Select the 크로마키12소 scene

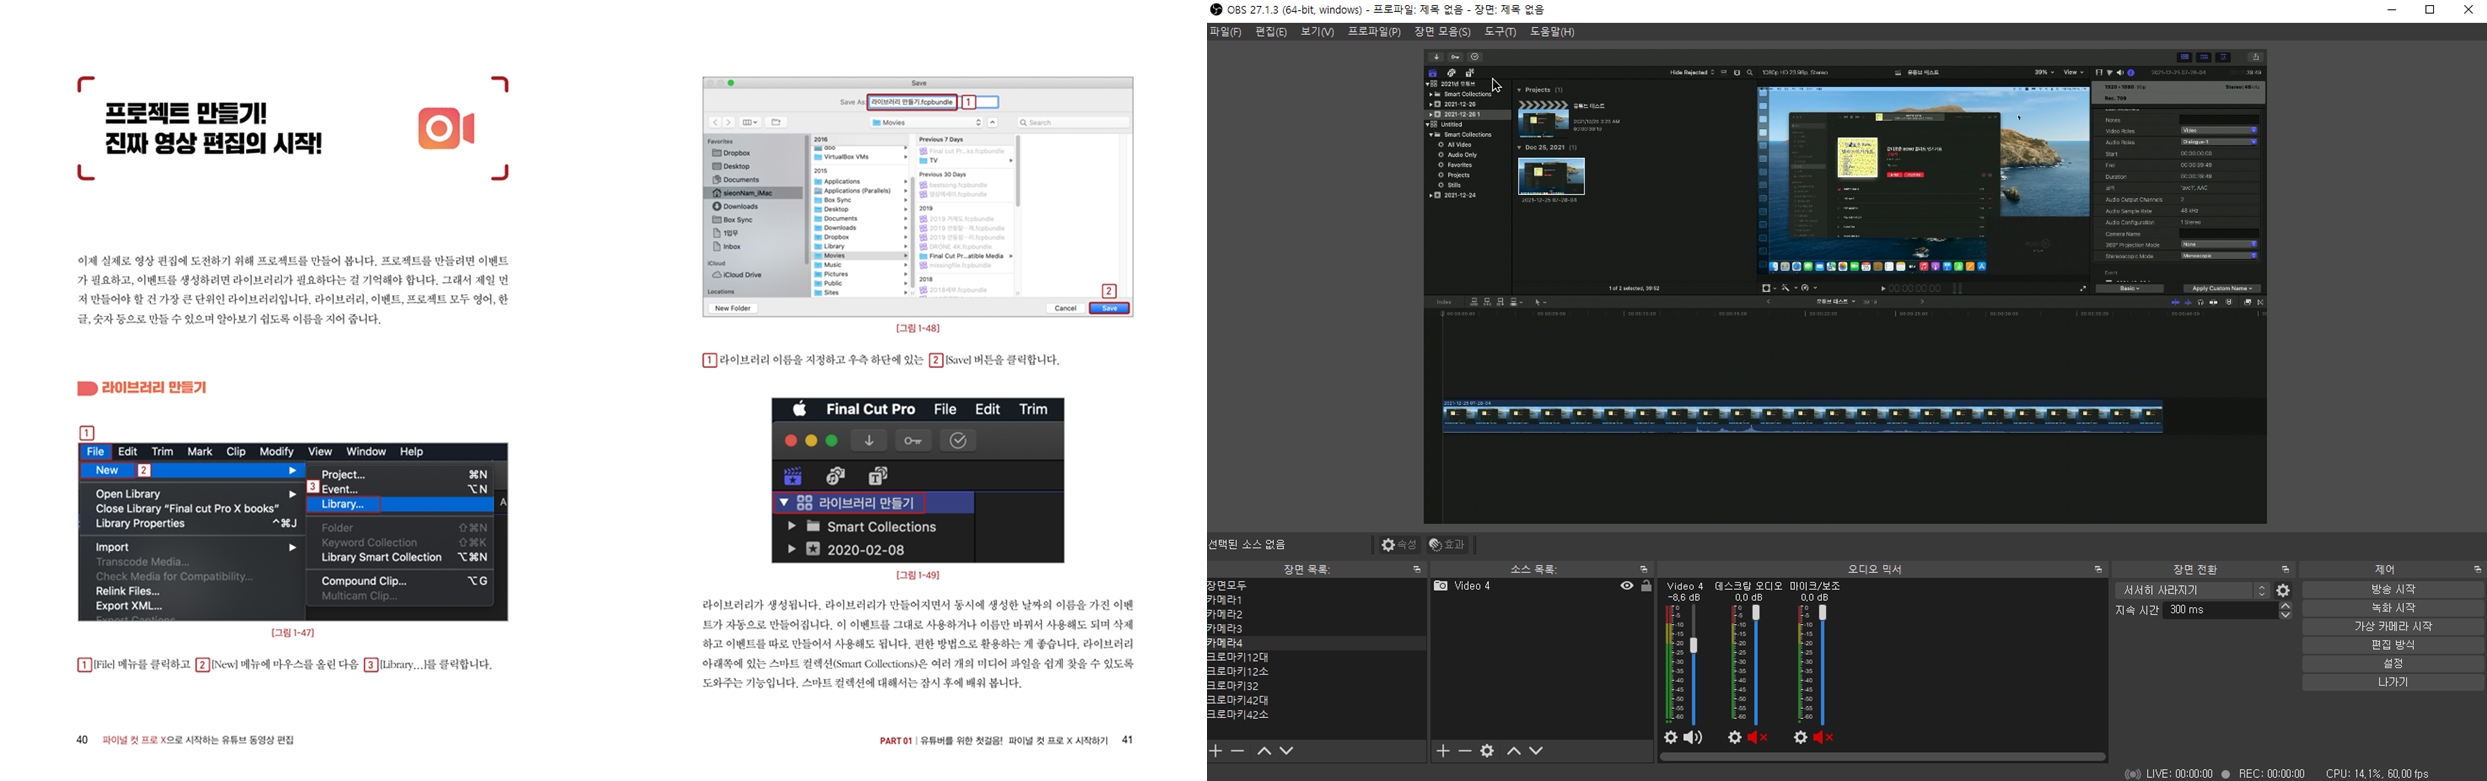(1316, 672)
